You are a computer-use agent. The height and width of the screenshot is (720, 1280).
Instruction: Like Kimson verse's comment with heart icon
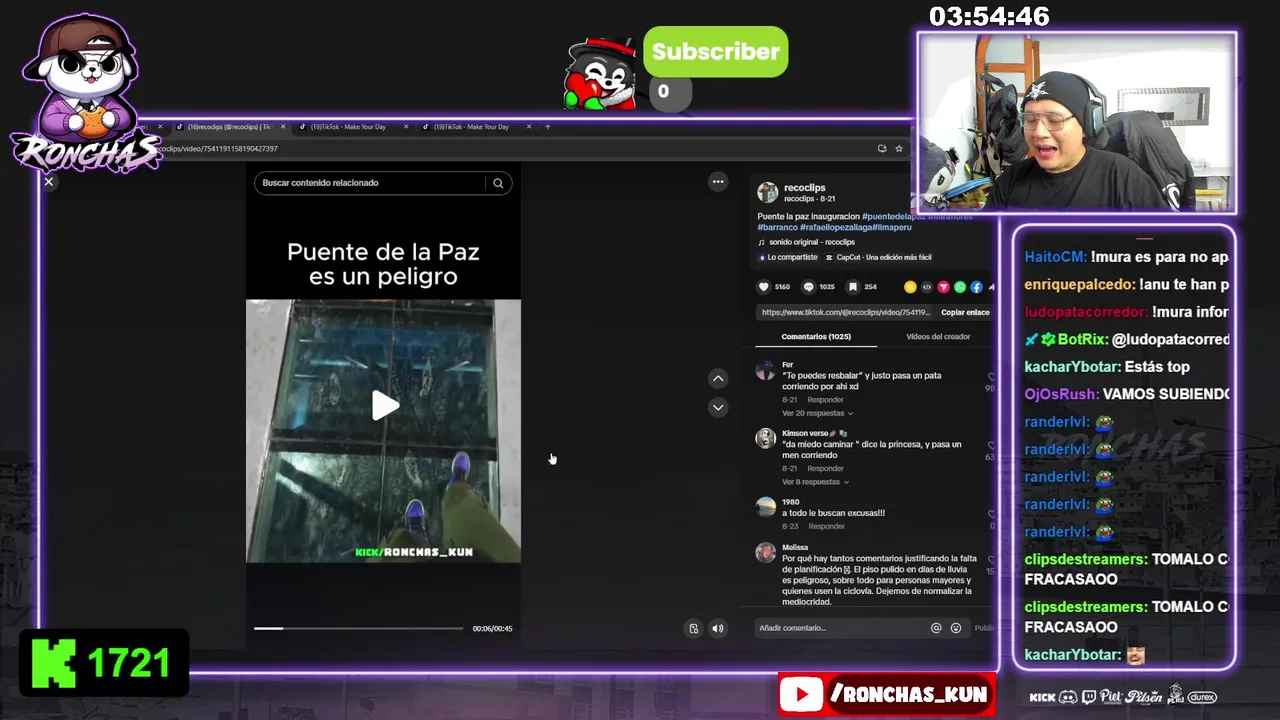point(991,446)
